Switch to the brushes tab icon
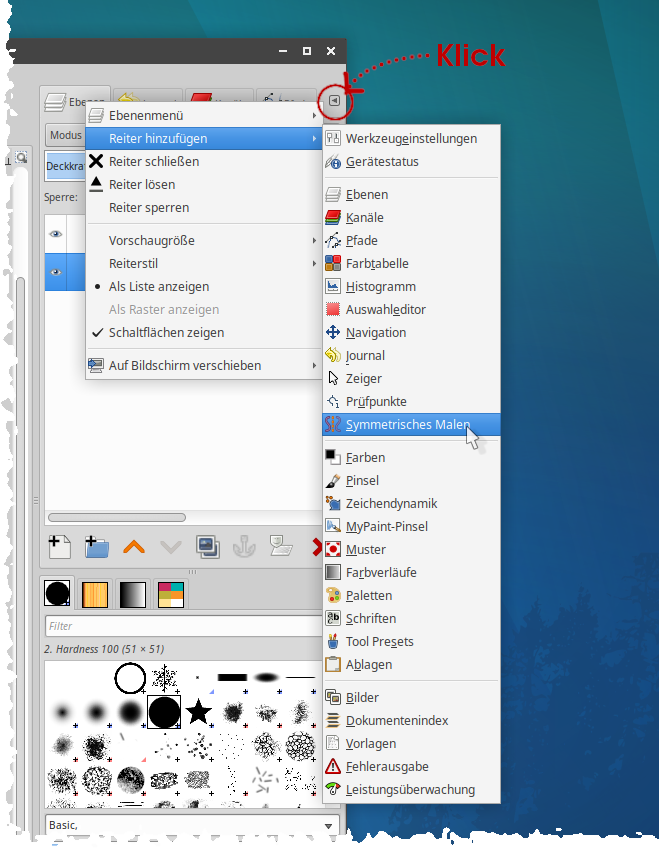The image size is (659, 848). point(58,594)
